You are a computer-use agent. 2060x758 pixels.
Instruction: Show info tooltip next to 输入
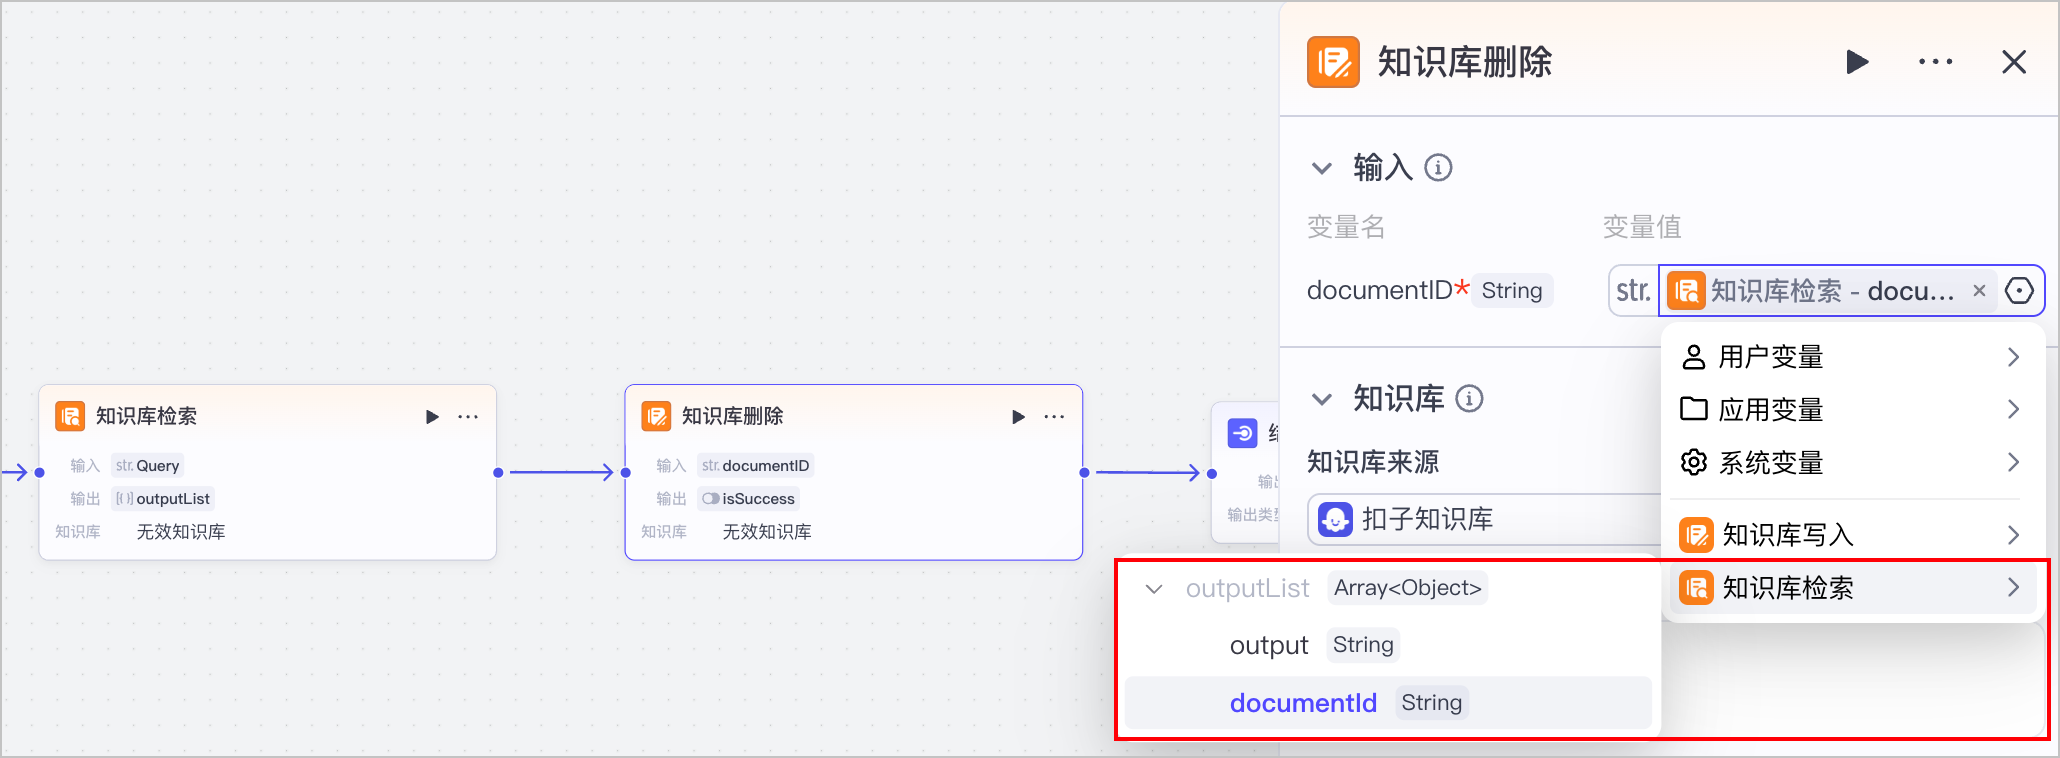click(x=1438, y=167)
